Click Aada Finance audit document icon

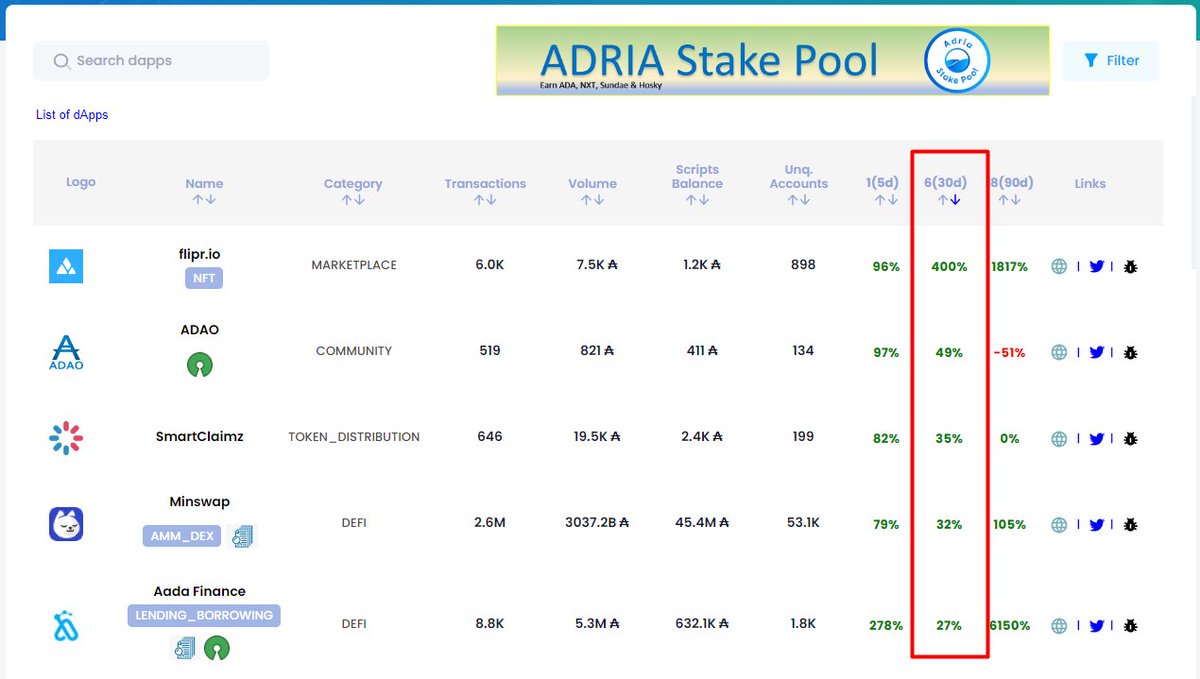184,649
